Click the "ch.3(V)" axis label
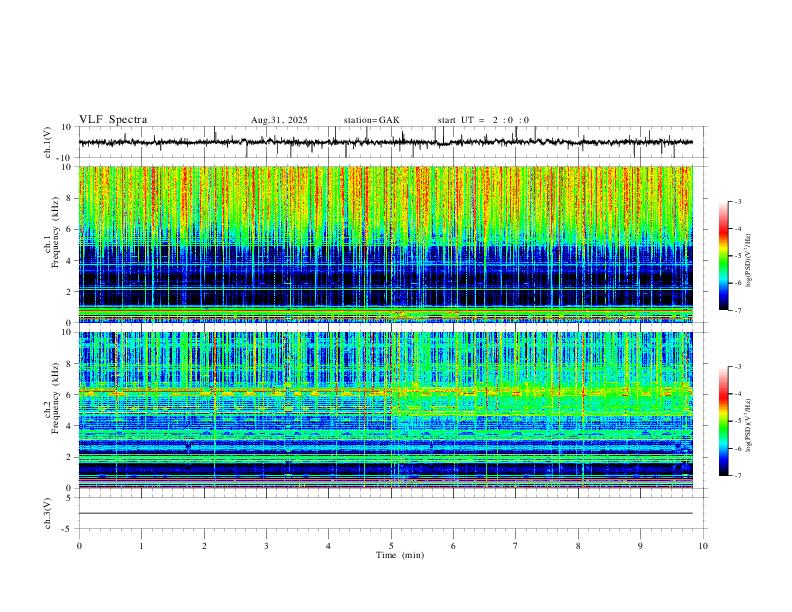This screenshot has height=612, width=792. point(48,513)
